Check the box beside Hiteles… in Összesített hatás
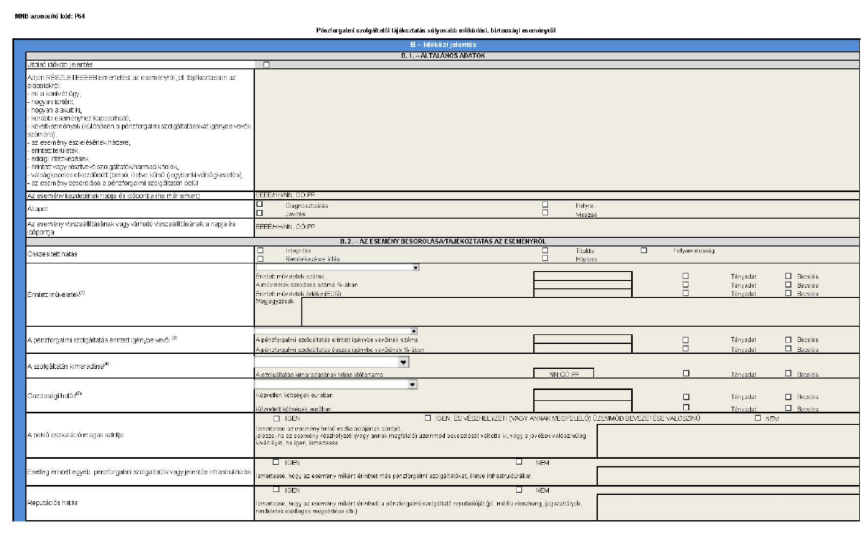Image resolution: width=868 pixels, height=535 pixels. pos(545,258)
